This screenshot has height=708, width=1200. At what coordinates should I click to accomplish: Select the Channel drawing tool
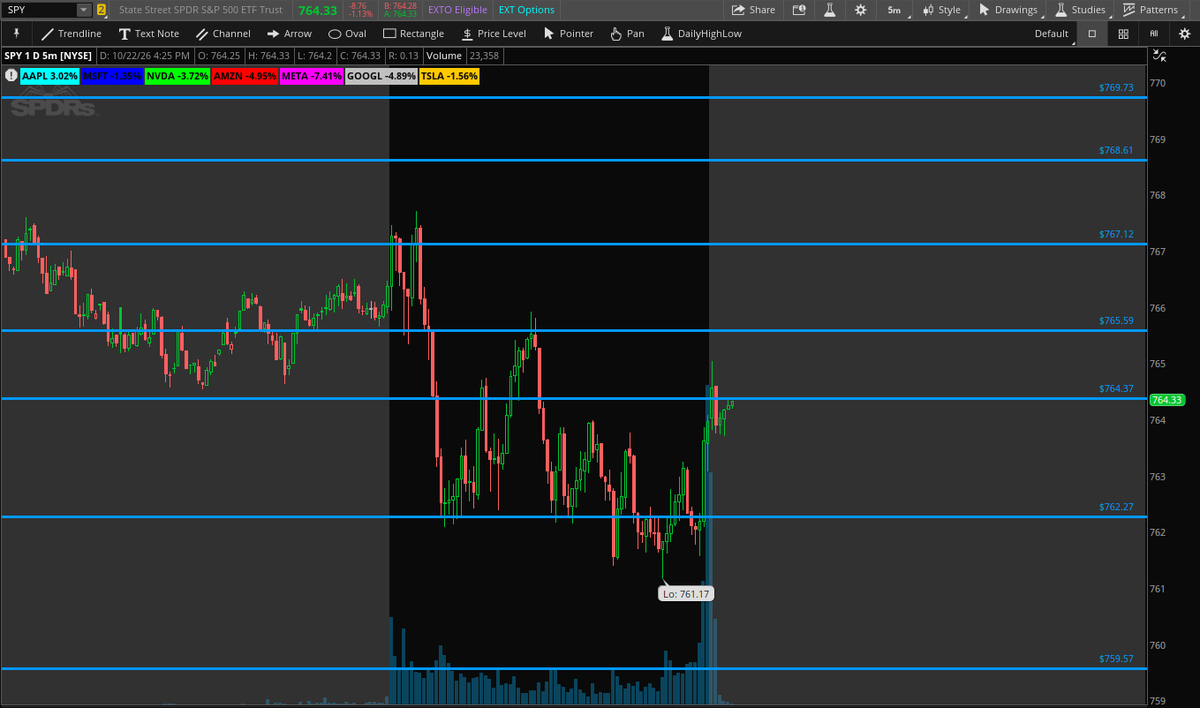223,33
